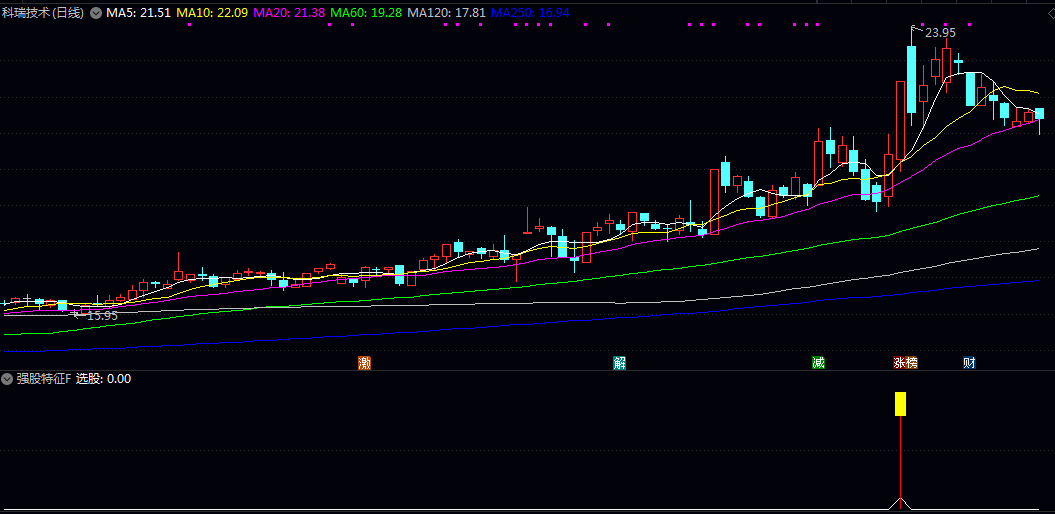This screenshot has height=514, width=1055.
Task: Select the yellow MA10 label
Action: pos(212,13)
